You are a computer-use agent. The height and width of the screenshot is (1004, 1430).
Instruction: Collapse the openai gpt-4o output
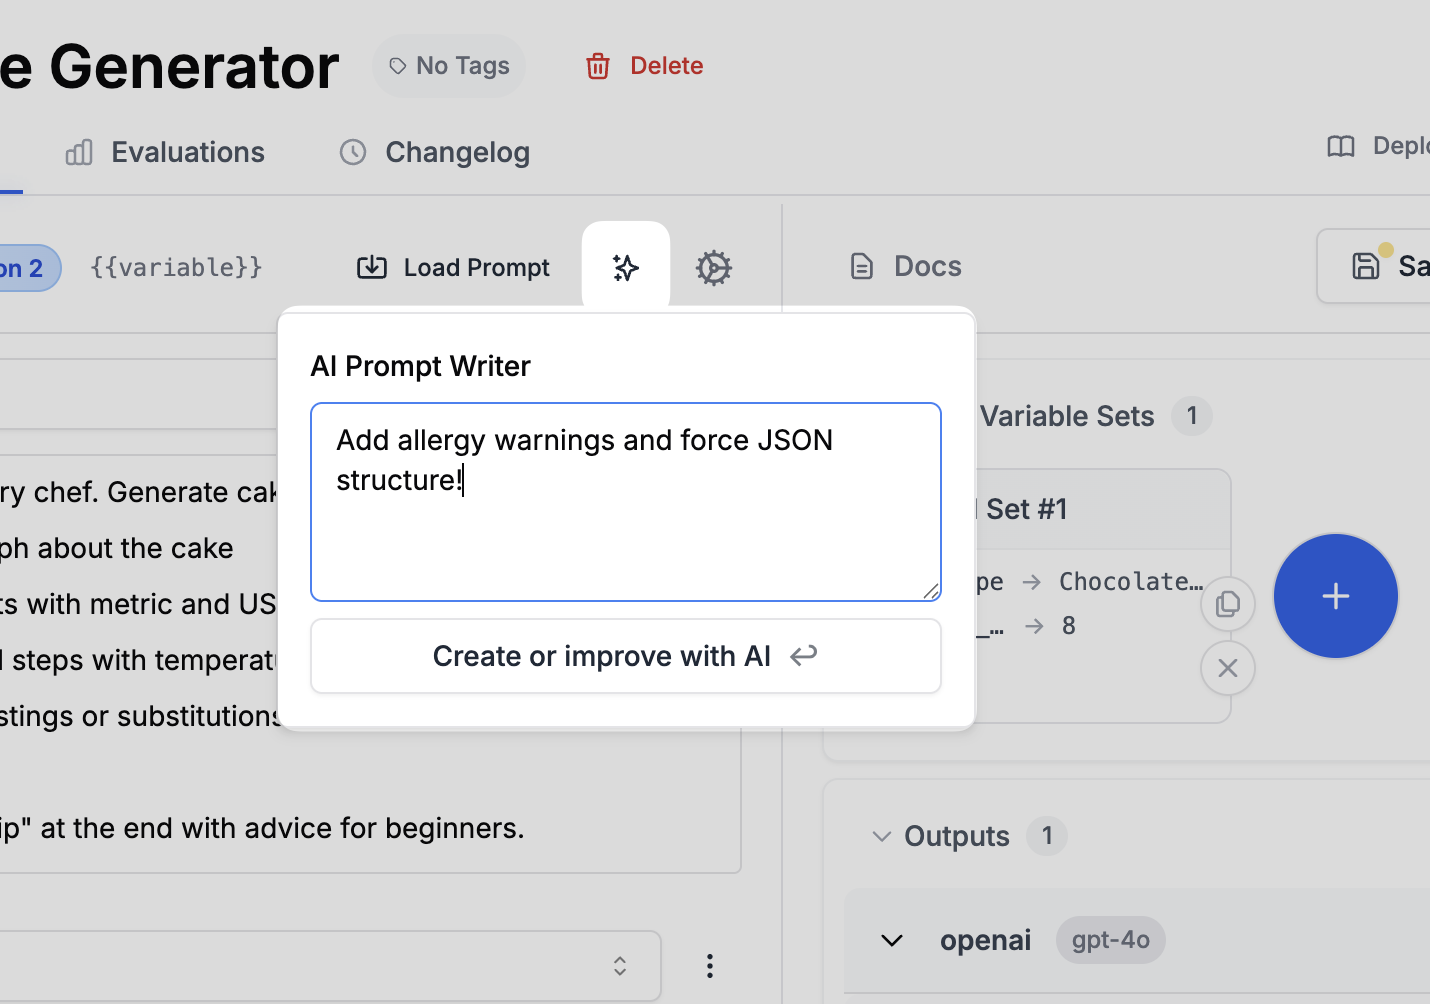point(891,940)
